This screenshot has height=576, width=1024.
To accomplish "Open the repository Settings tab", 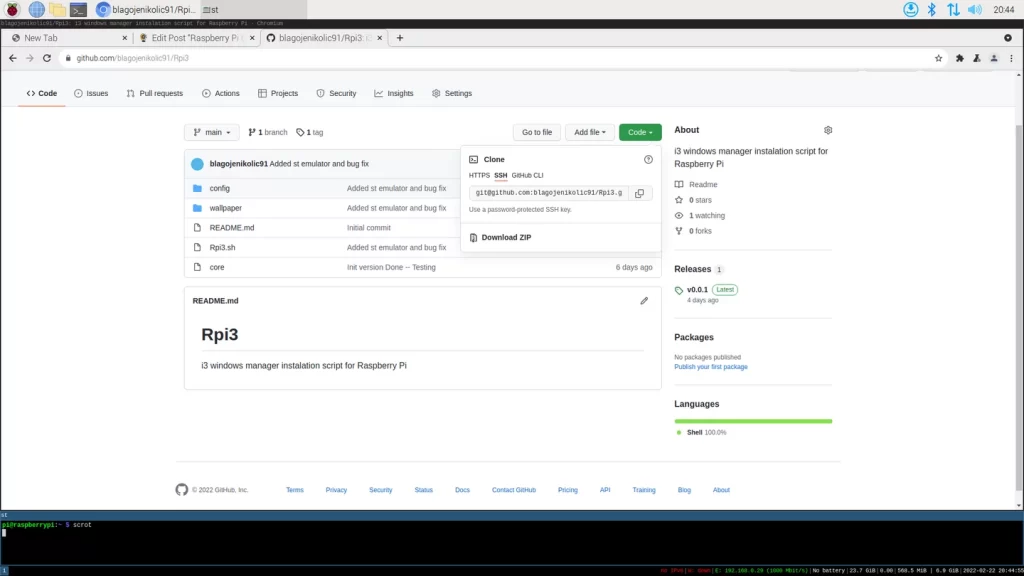I will [452, 93].
